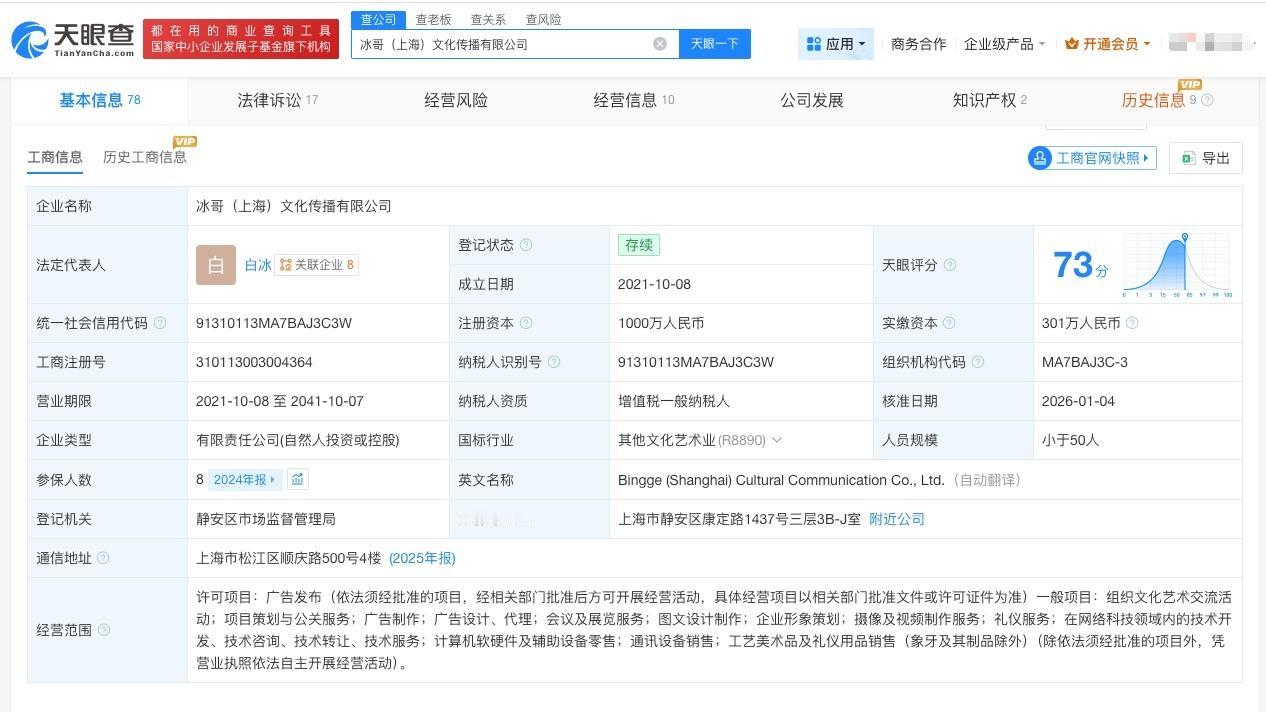
Task: Click the help icon next to 登记状态
Action: pyautogui.click(x=526, y=245)
